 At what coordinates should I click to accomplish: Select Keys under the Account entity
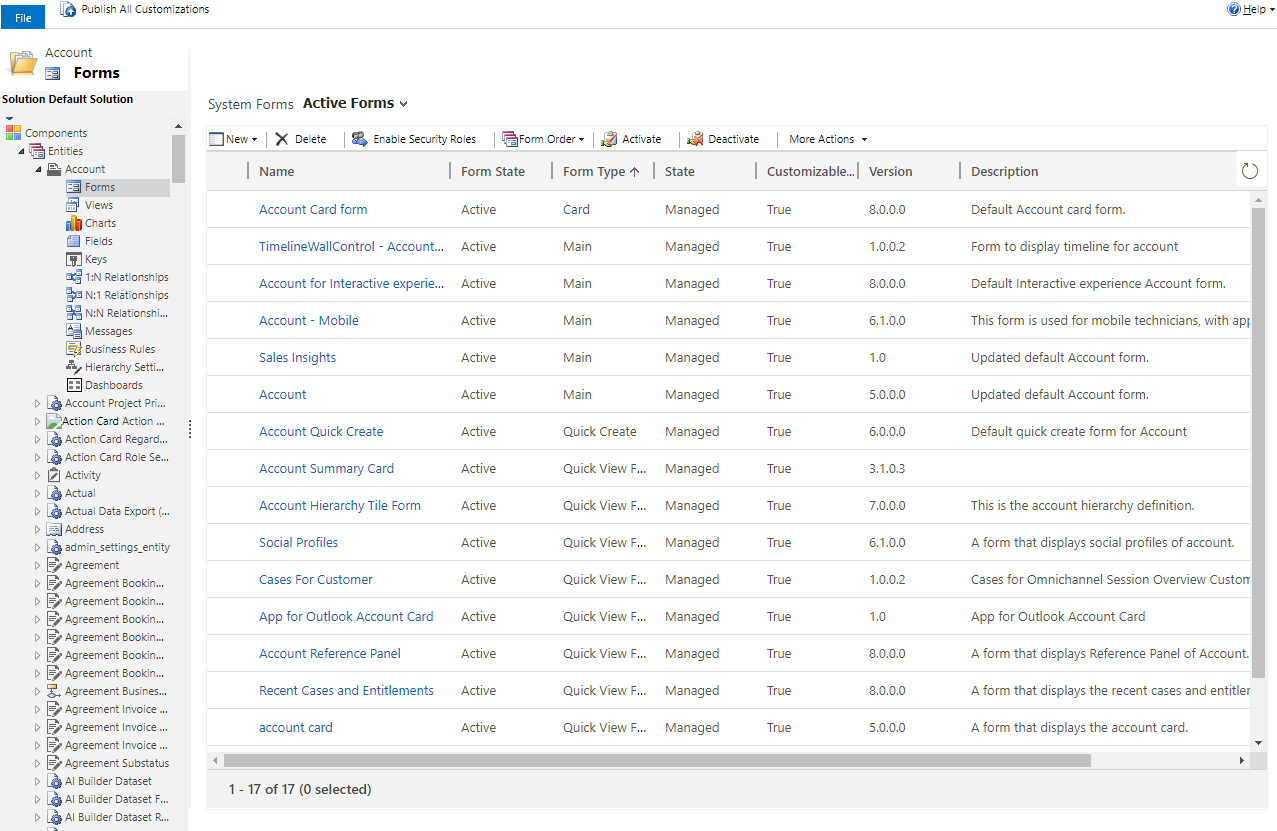[x=95, y=258]
